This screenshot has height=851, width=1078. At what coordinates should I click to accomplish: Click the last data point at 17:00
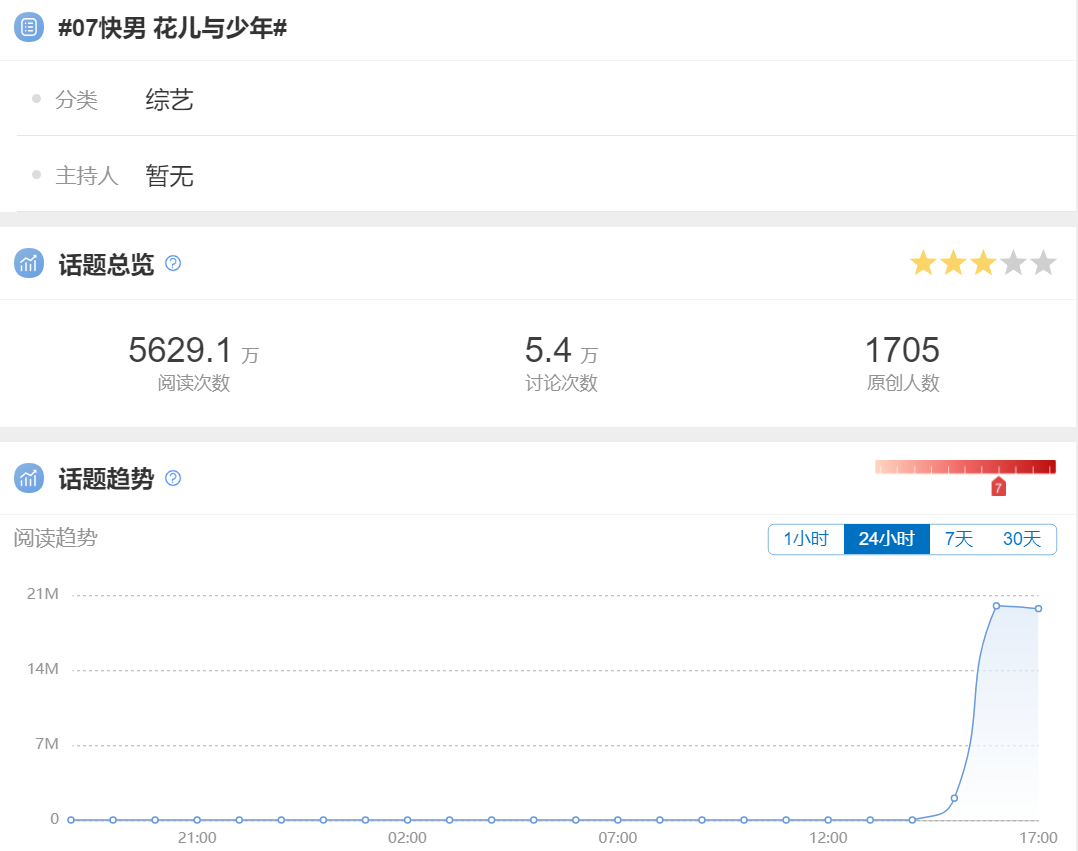click(1038, 608)
